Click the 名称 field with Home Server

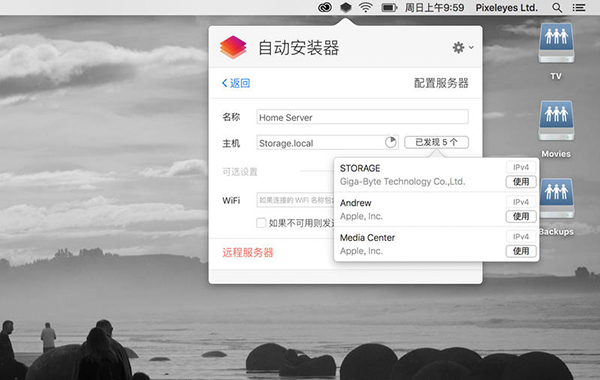tap(362, 117)
